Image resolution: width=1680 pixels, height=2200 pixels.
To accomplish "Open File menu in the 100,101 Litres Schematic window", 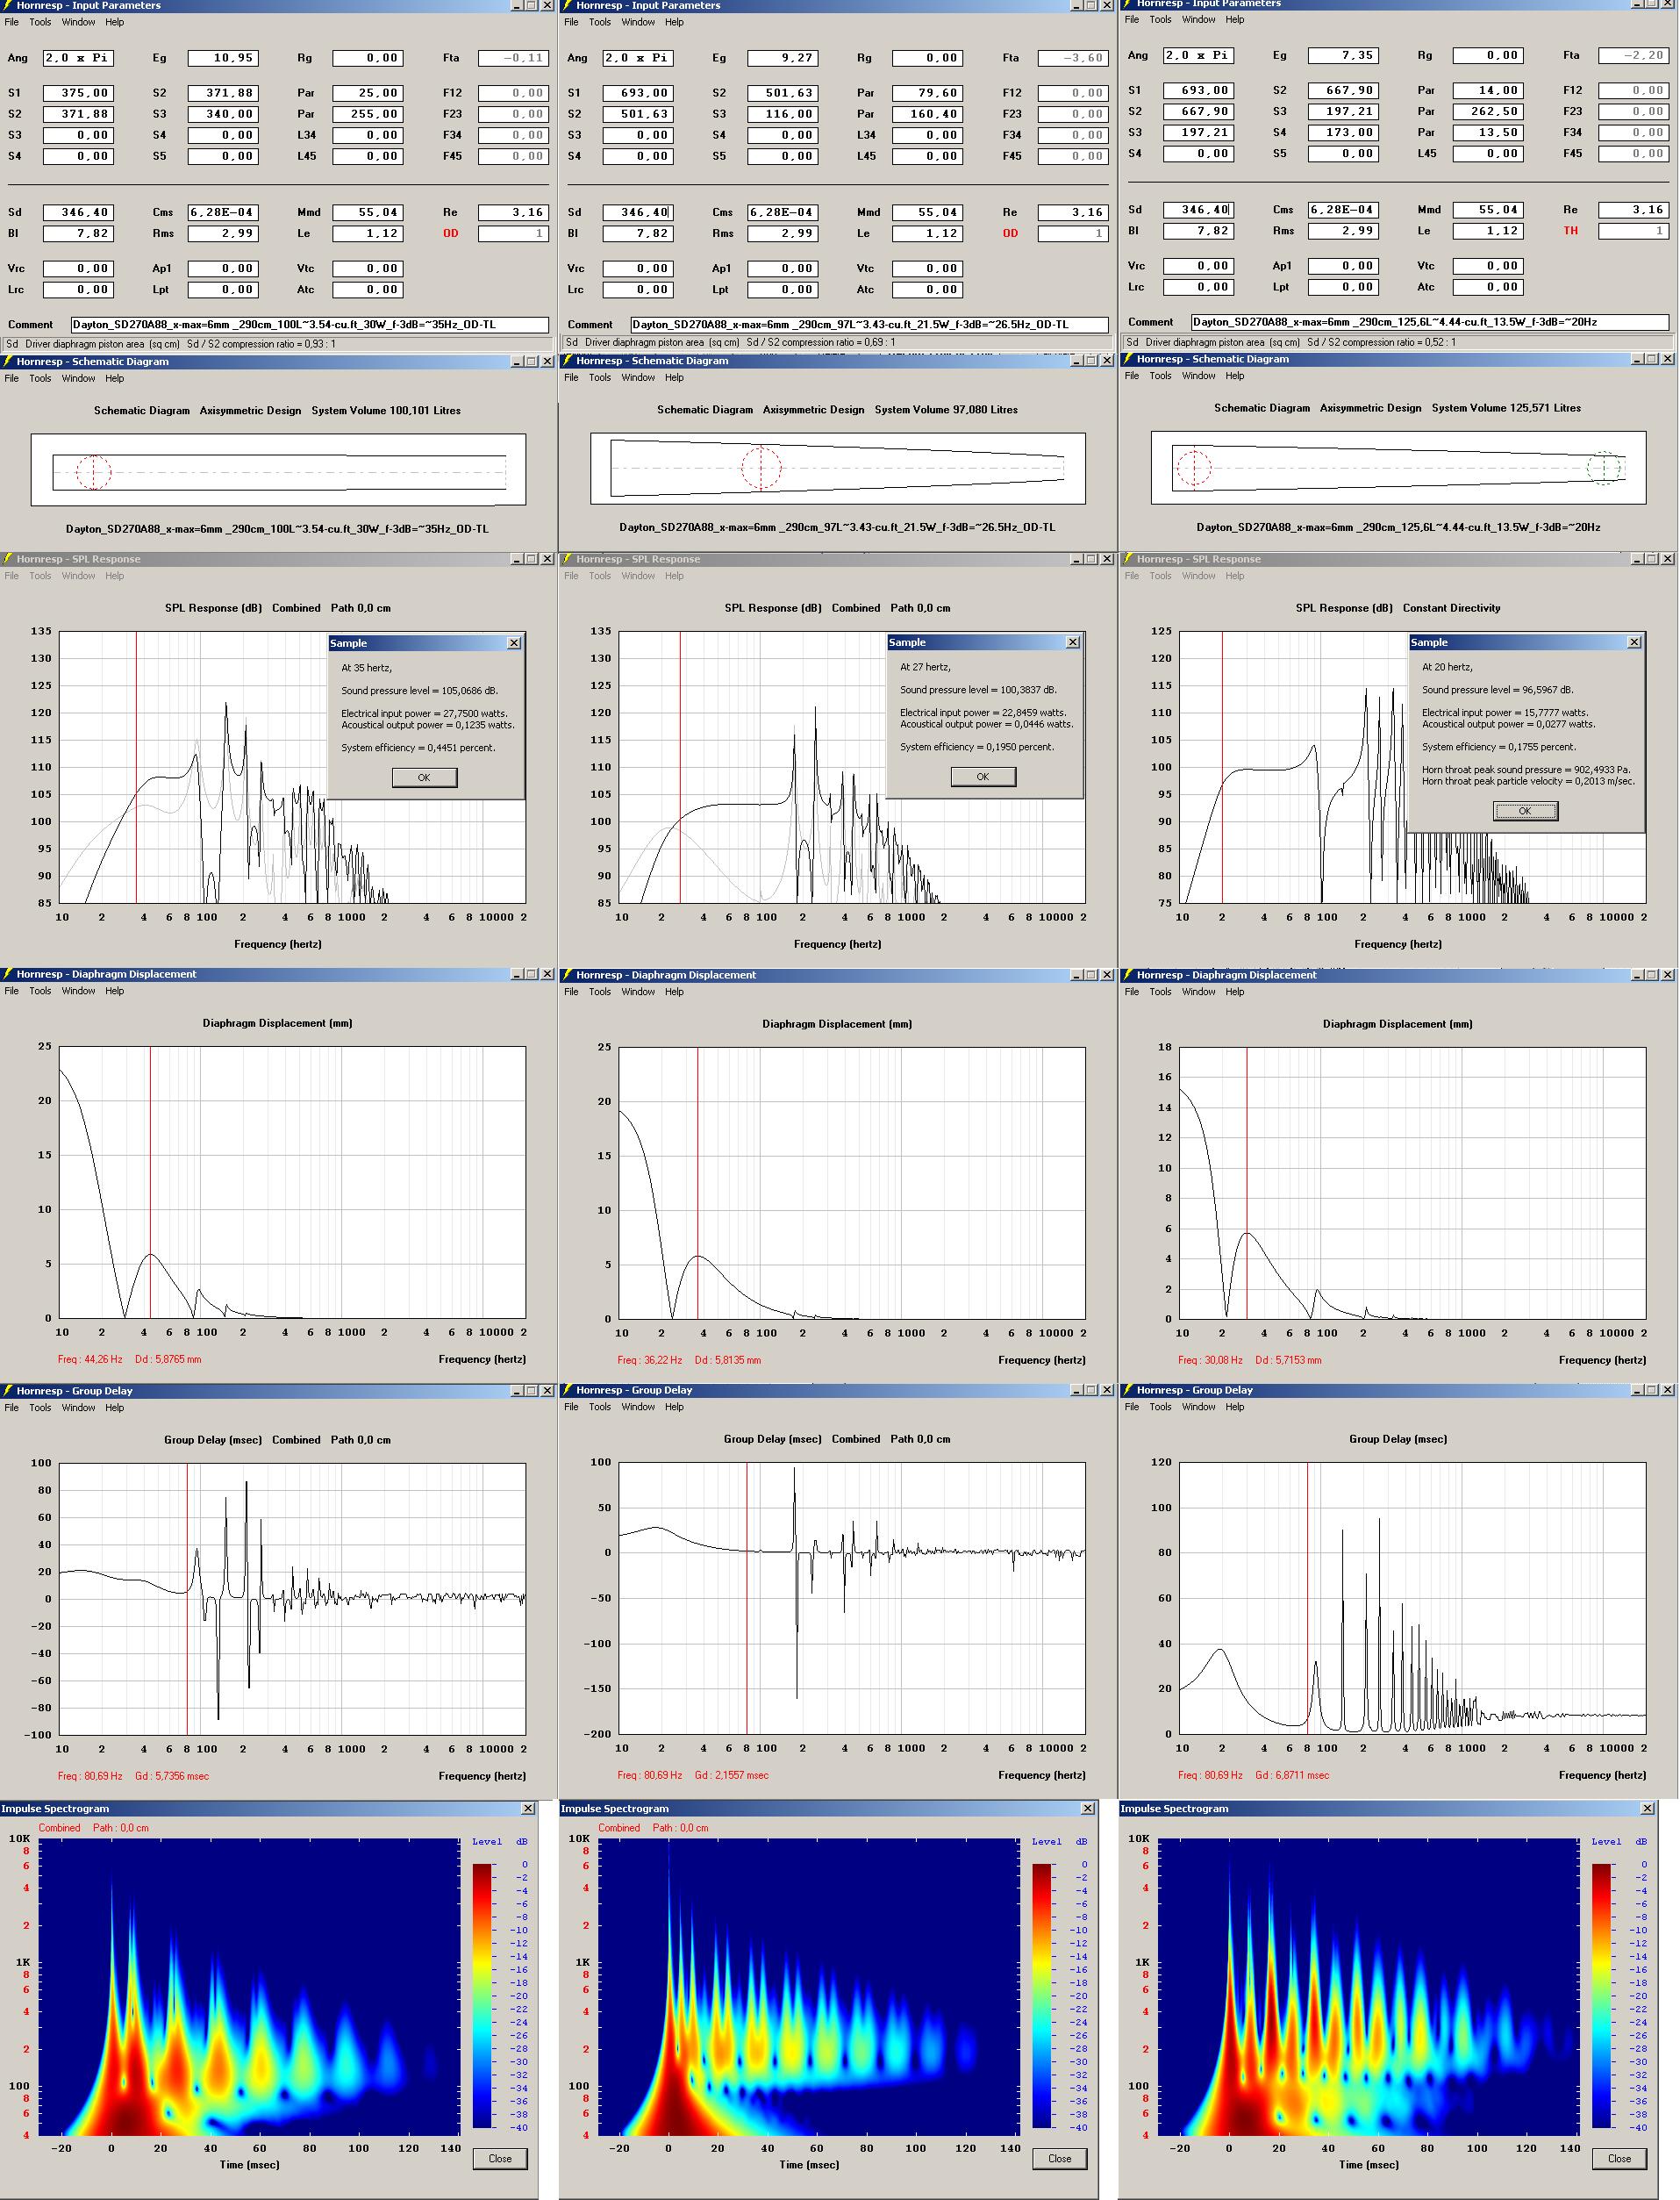I will point(12,379).
